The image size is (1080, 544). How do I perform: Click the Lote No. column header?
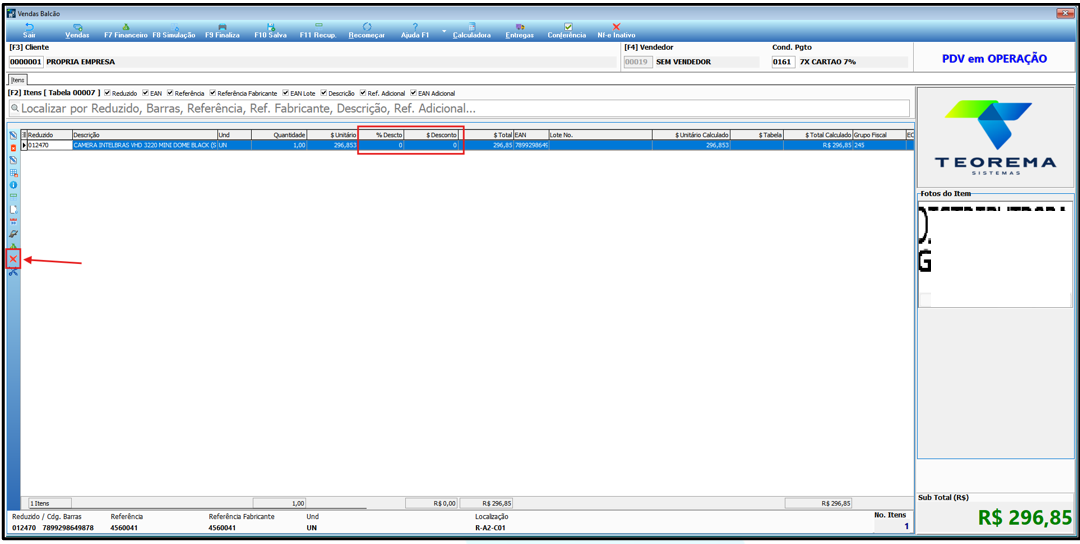pos(600,135)
